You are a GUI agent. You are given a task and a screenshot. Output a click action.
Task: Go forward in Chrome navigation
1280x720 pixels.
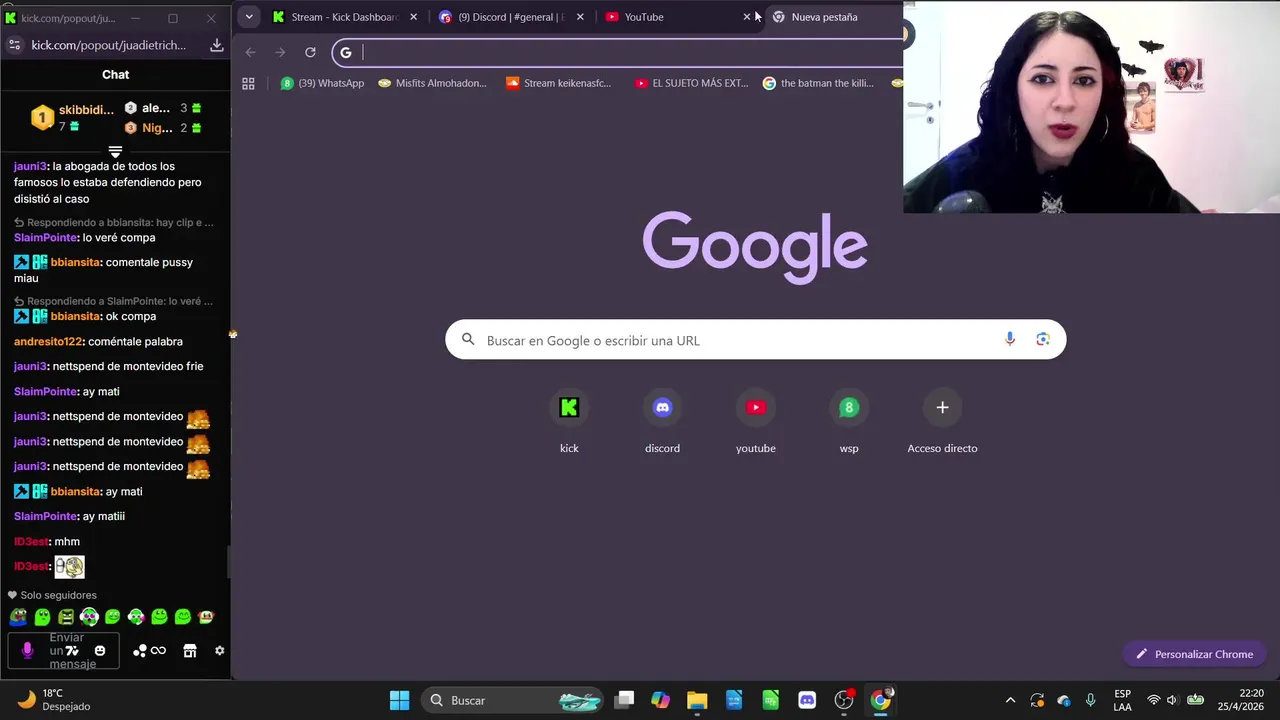point(280,52)
